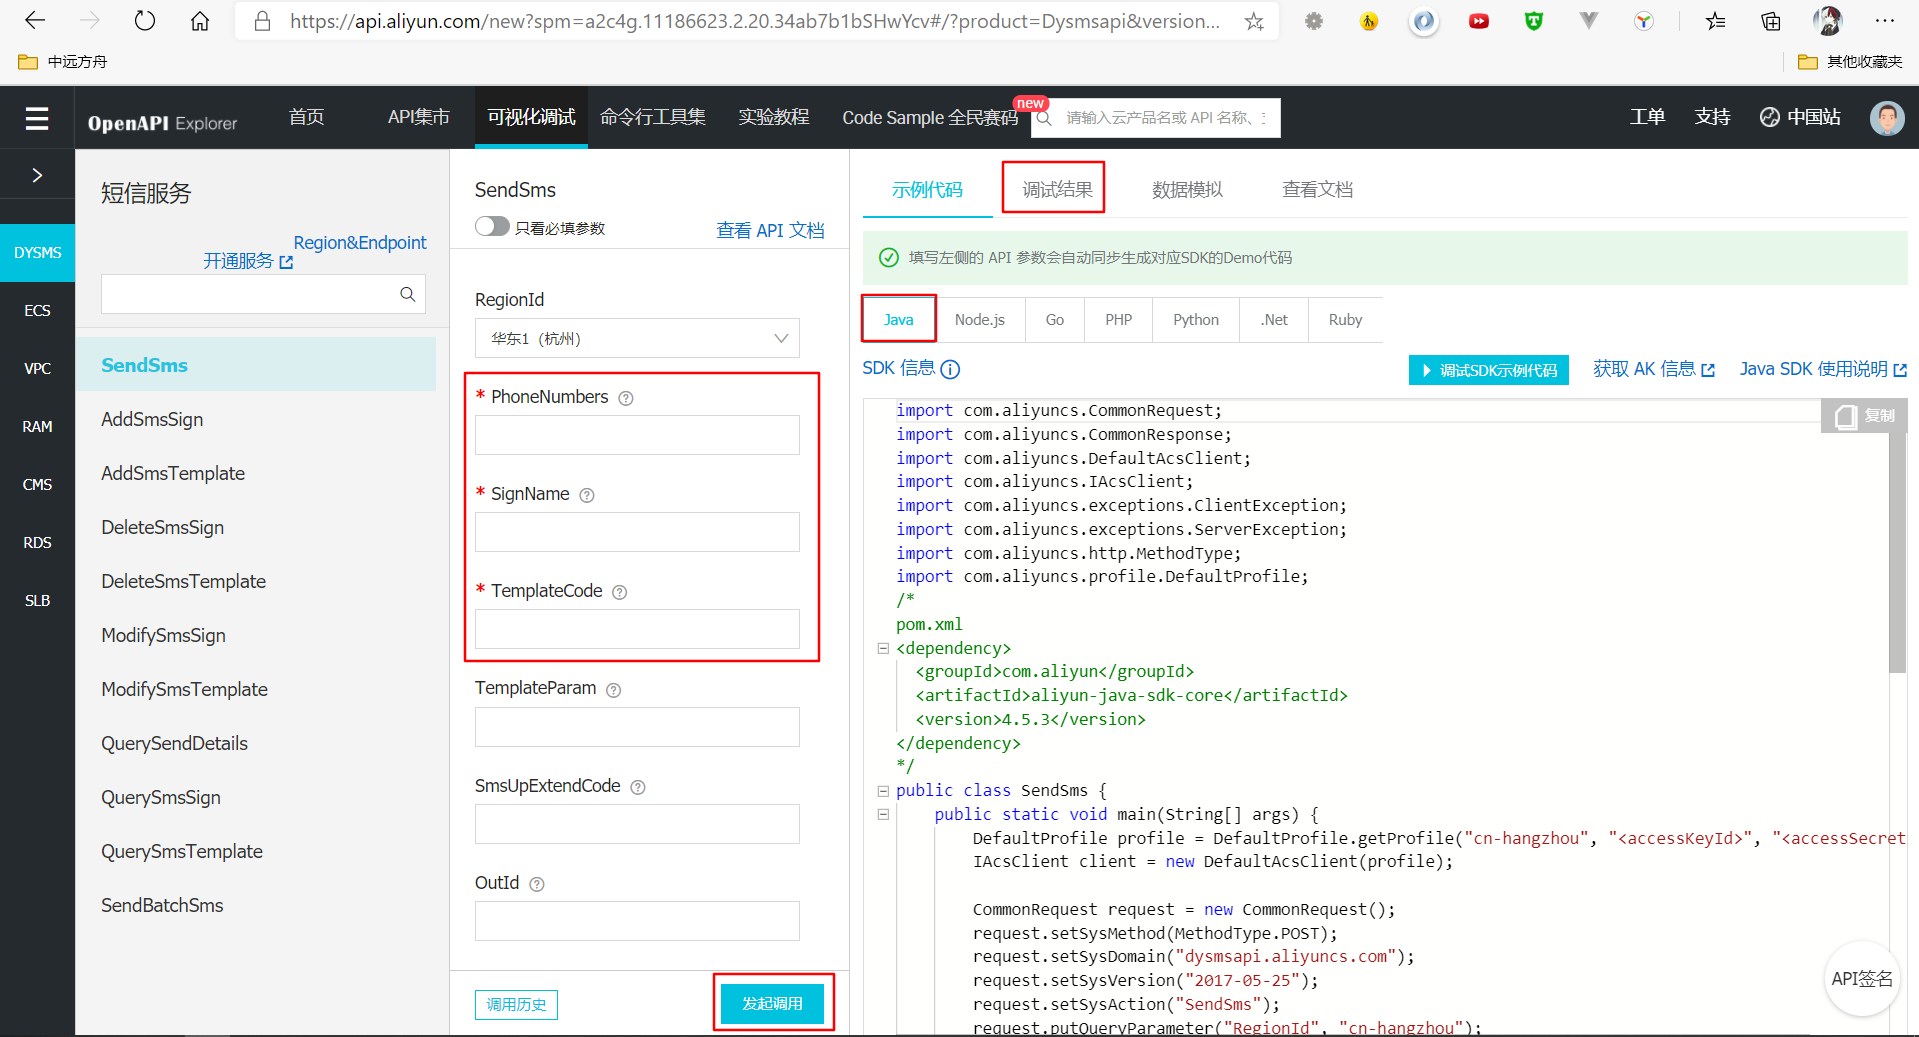Click the user avatar in top bar
This screenshot has height=1037, width=1919.
click(1886, 117)
